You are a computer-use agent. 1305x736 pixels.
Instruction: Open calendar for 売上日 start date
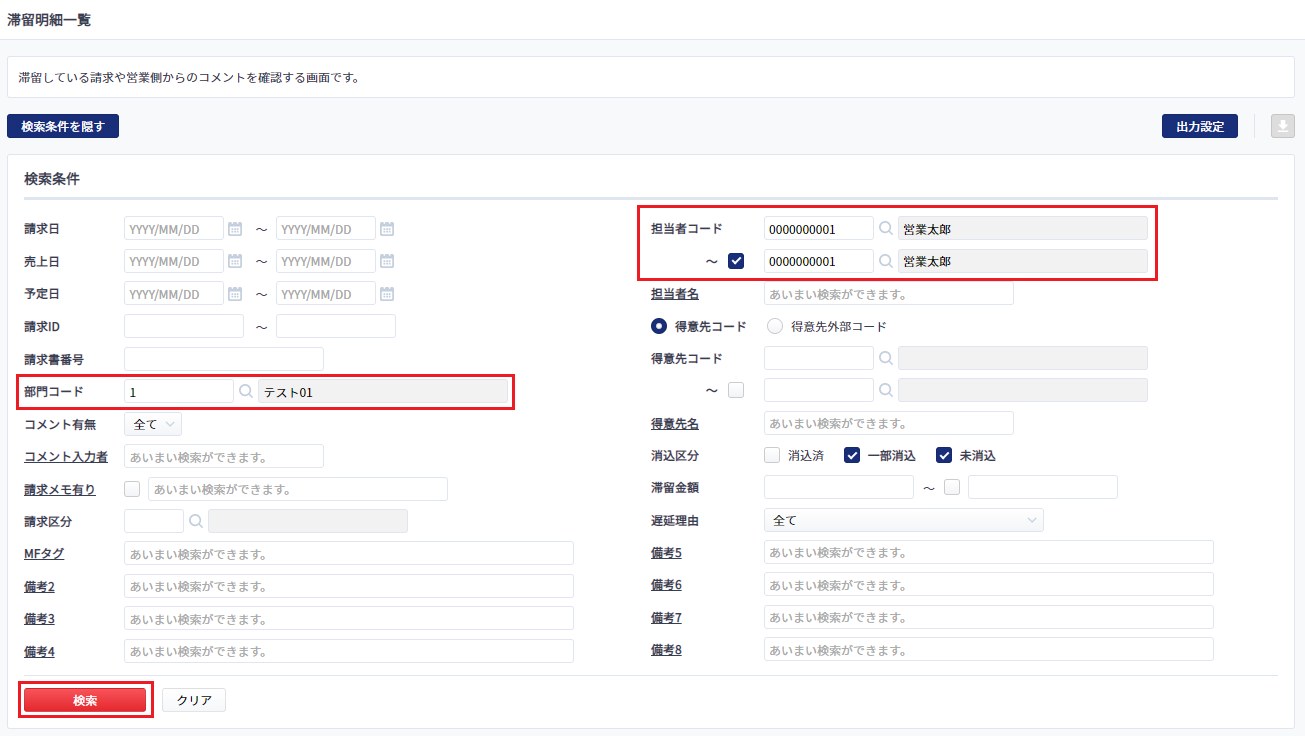pos(235,261)
